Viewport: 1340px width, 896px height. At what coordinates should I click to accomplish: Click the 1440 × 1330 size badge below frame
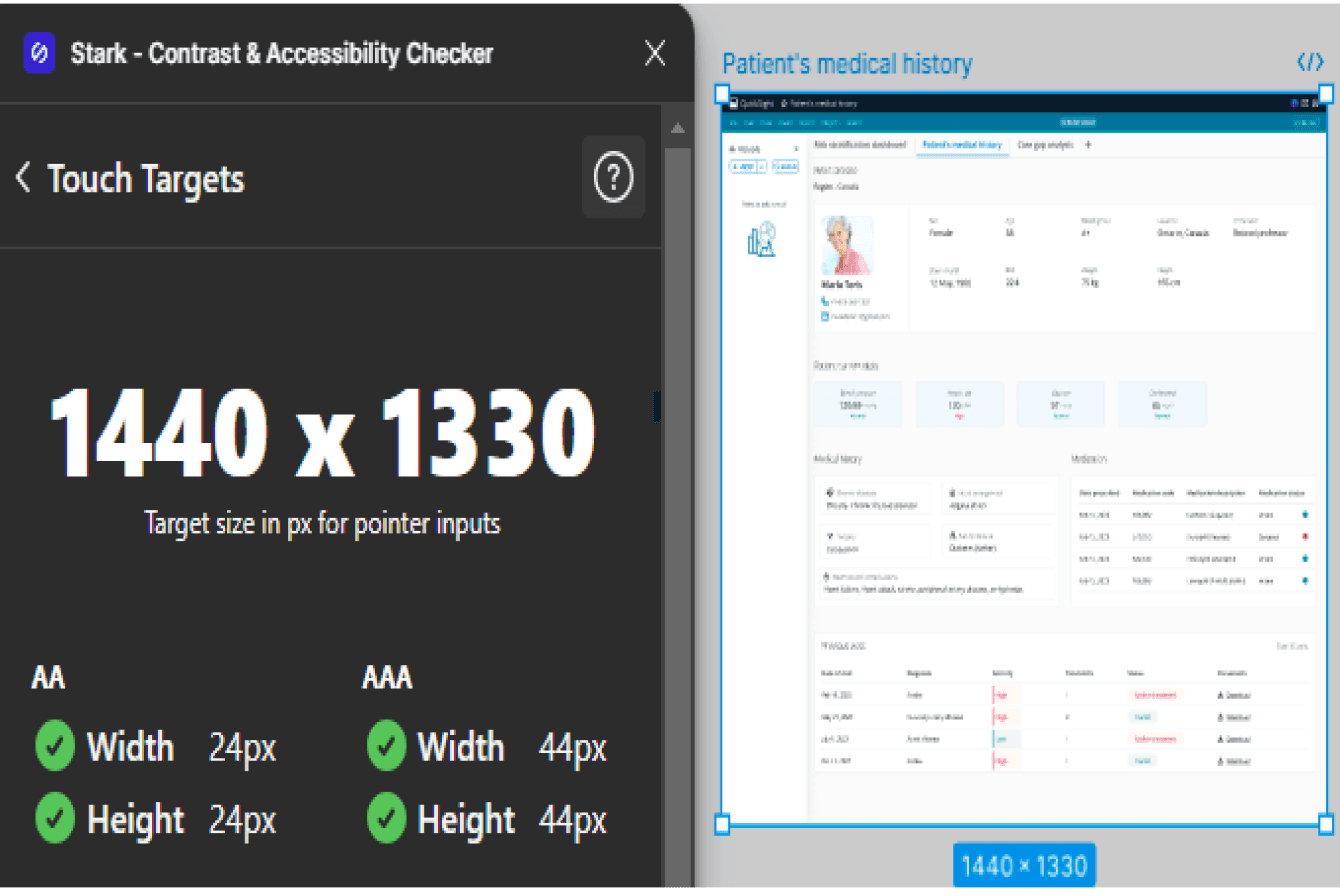1024,865
